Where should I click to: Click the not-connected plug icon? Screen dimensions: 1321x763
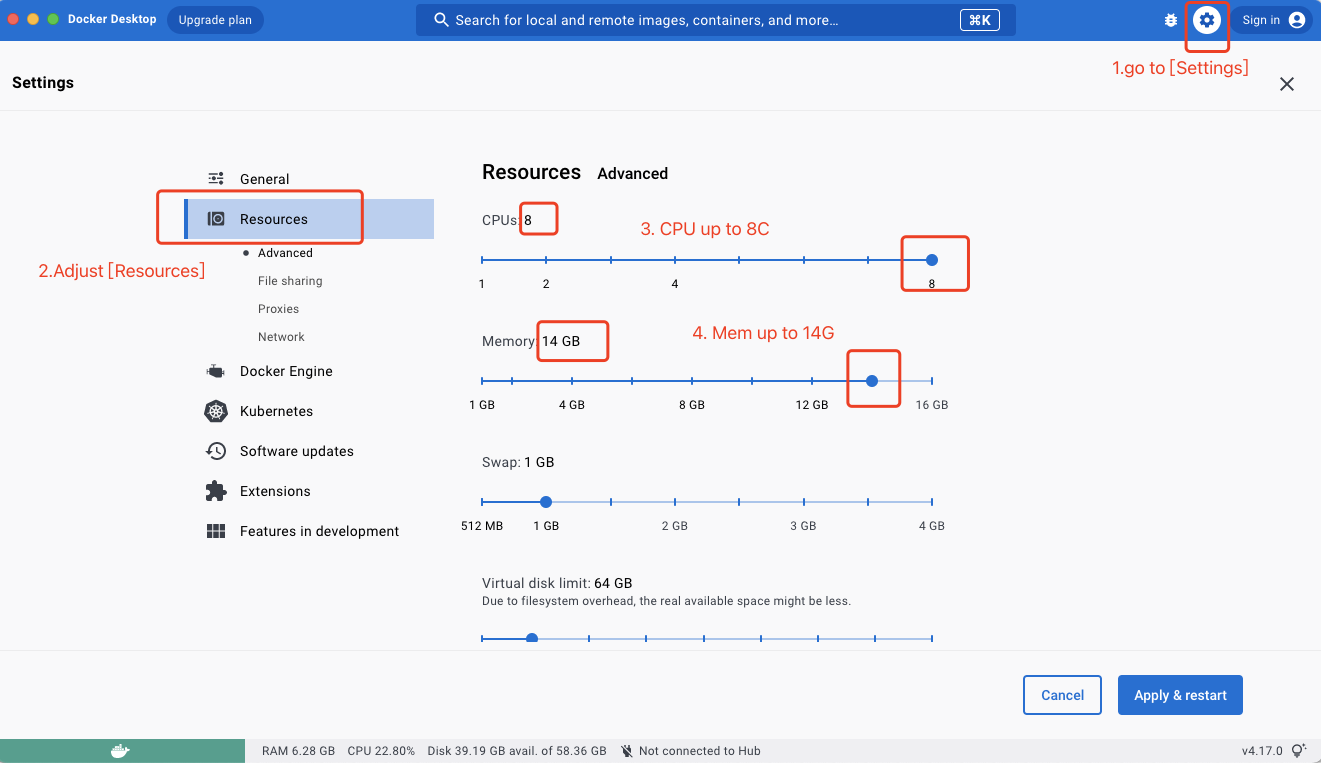(x=627, y=751)
